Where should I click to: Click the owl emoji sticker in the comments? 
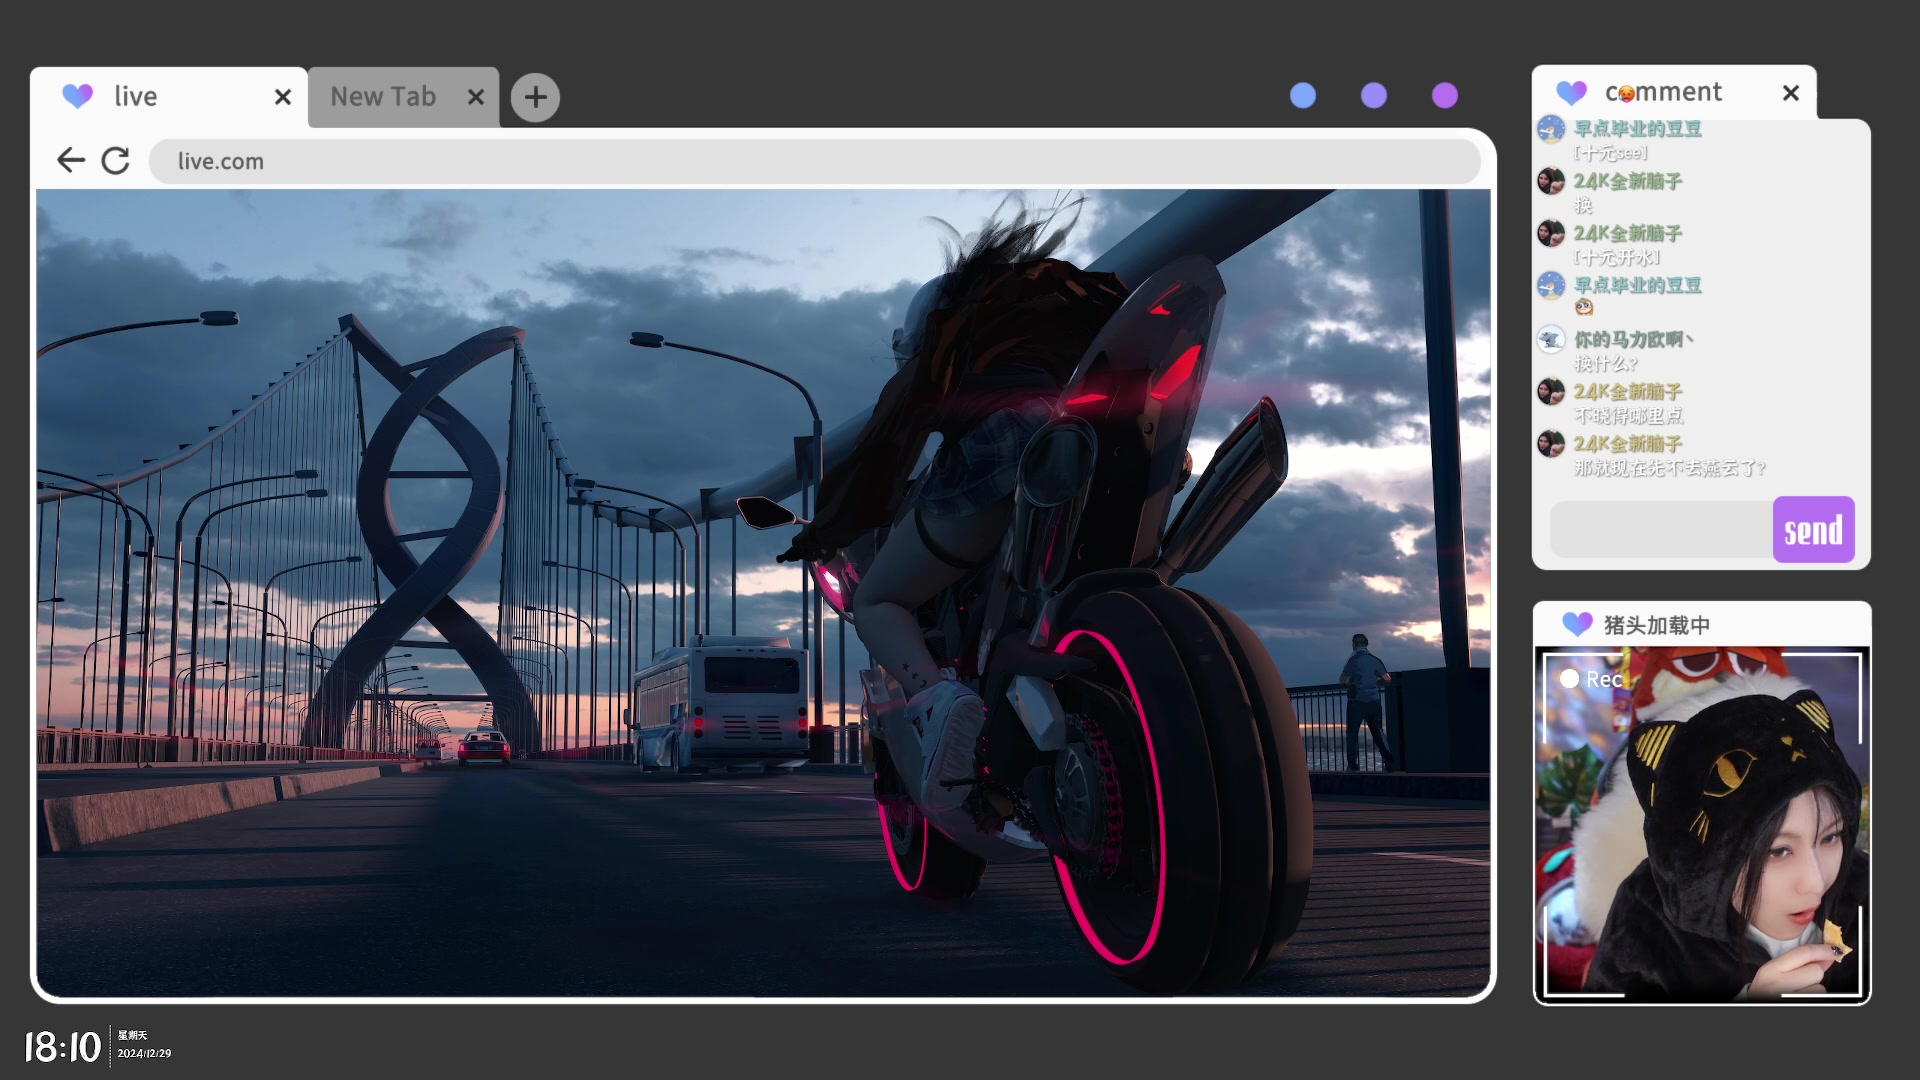pos(1584,307)
